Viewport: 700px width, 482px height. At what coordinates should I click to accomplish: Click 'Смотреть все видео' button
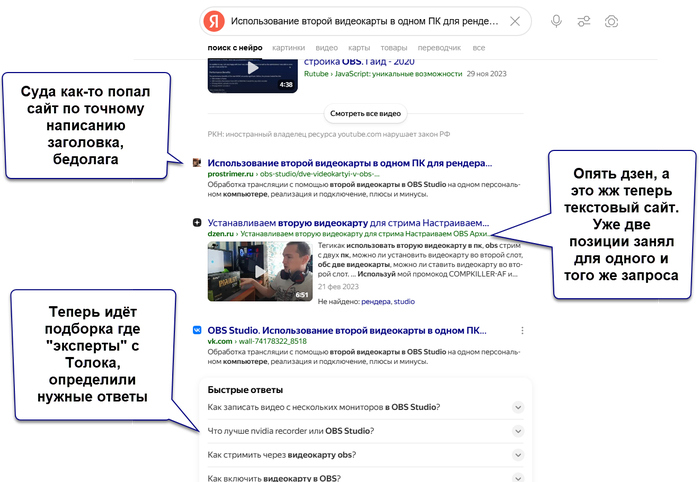366,114
